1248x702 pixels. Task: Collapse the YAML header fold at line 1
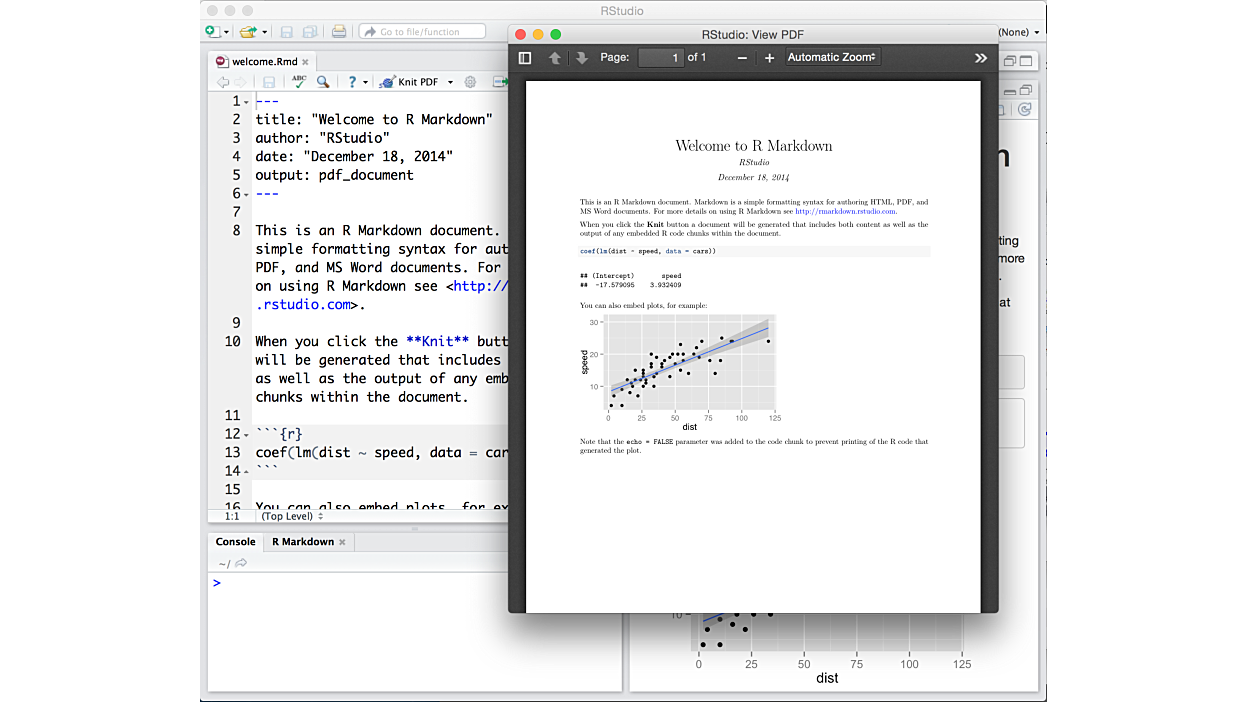(246, 101)
